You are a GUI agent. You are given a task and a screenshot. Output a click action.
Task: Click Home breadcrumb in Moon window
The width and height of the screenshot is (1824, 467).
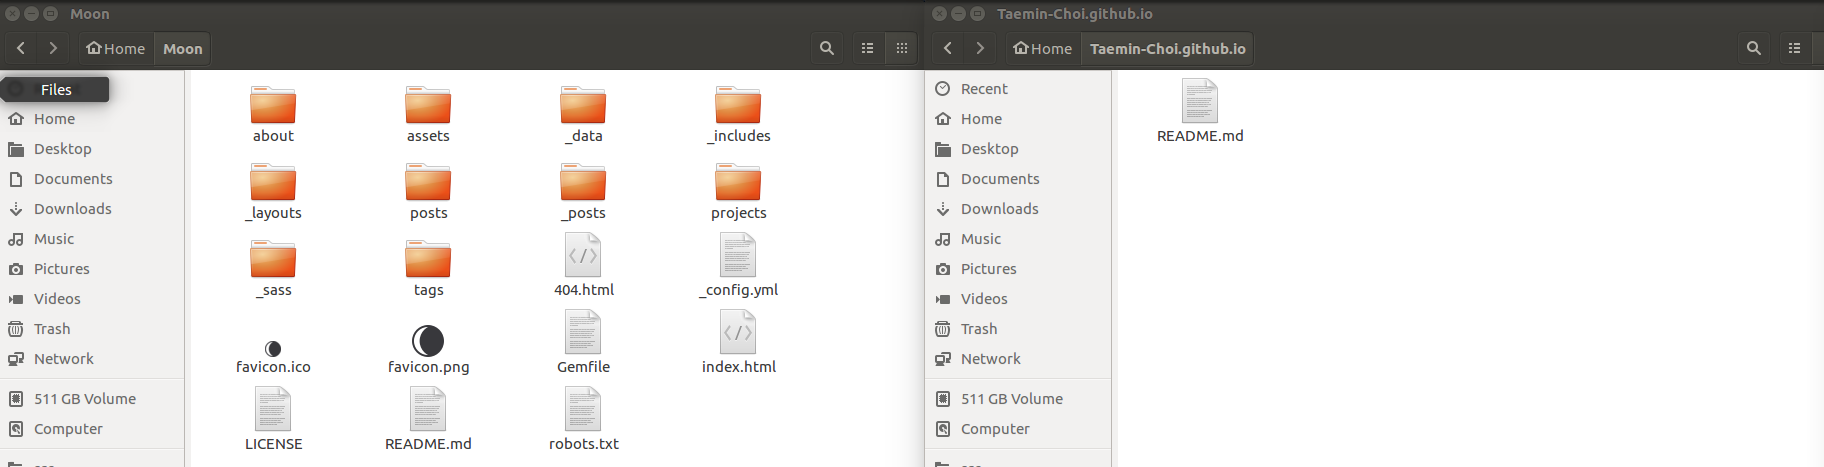pyautogui.click(x=116, y=48)
